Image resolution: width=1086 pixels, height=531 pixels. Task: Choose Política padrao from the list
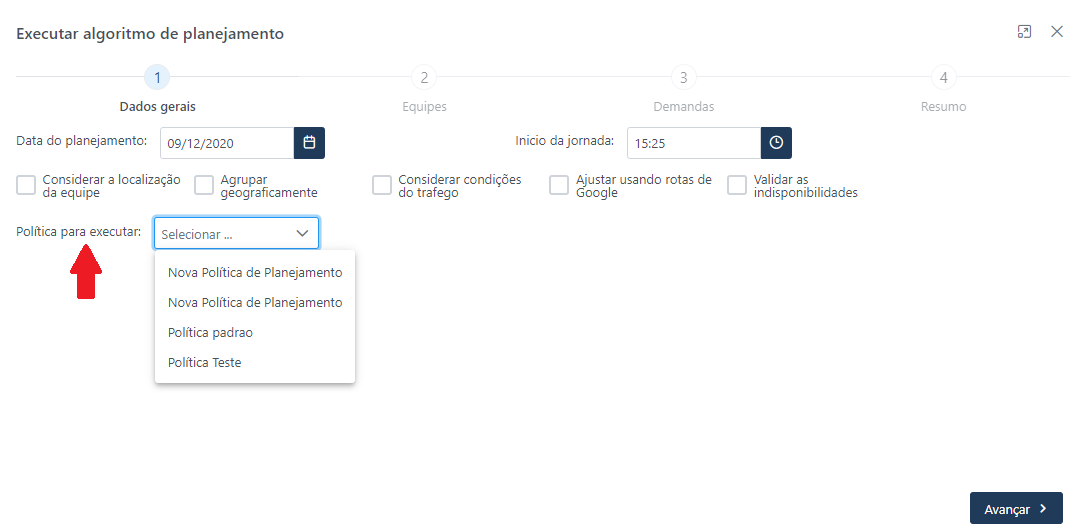coord(255,332)
